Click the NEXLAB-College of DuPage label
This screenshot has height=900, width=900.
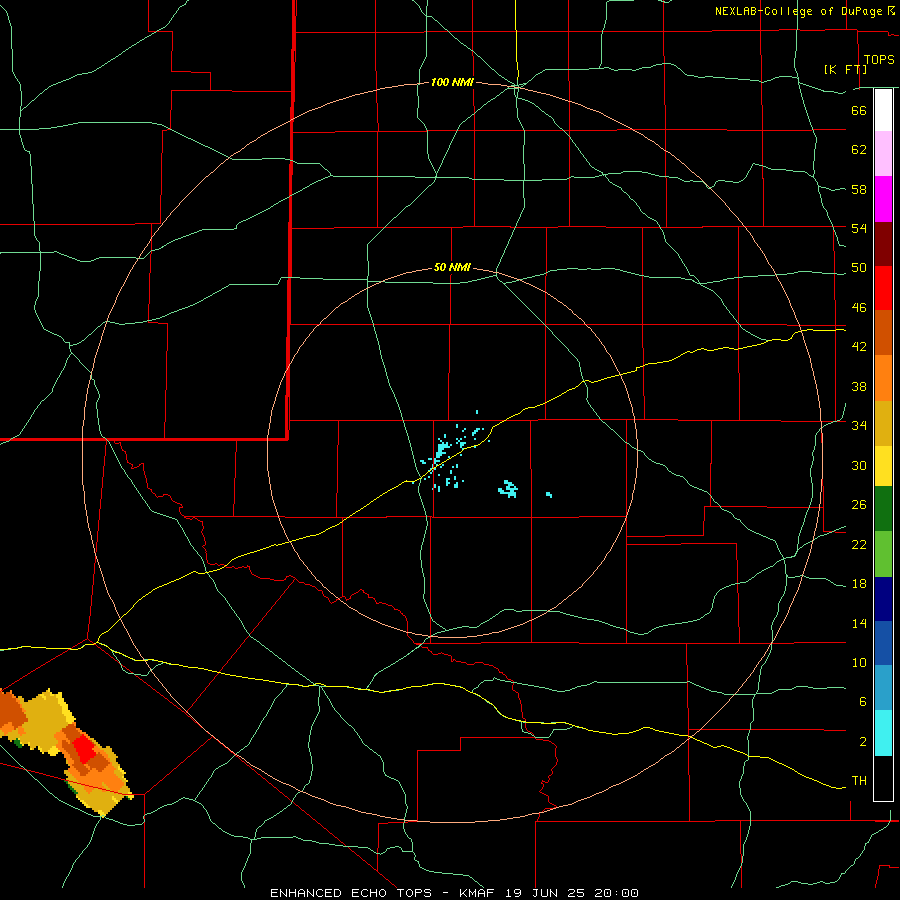point(798,11)
